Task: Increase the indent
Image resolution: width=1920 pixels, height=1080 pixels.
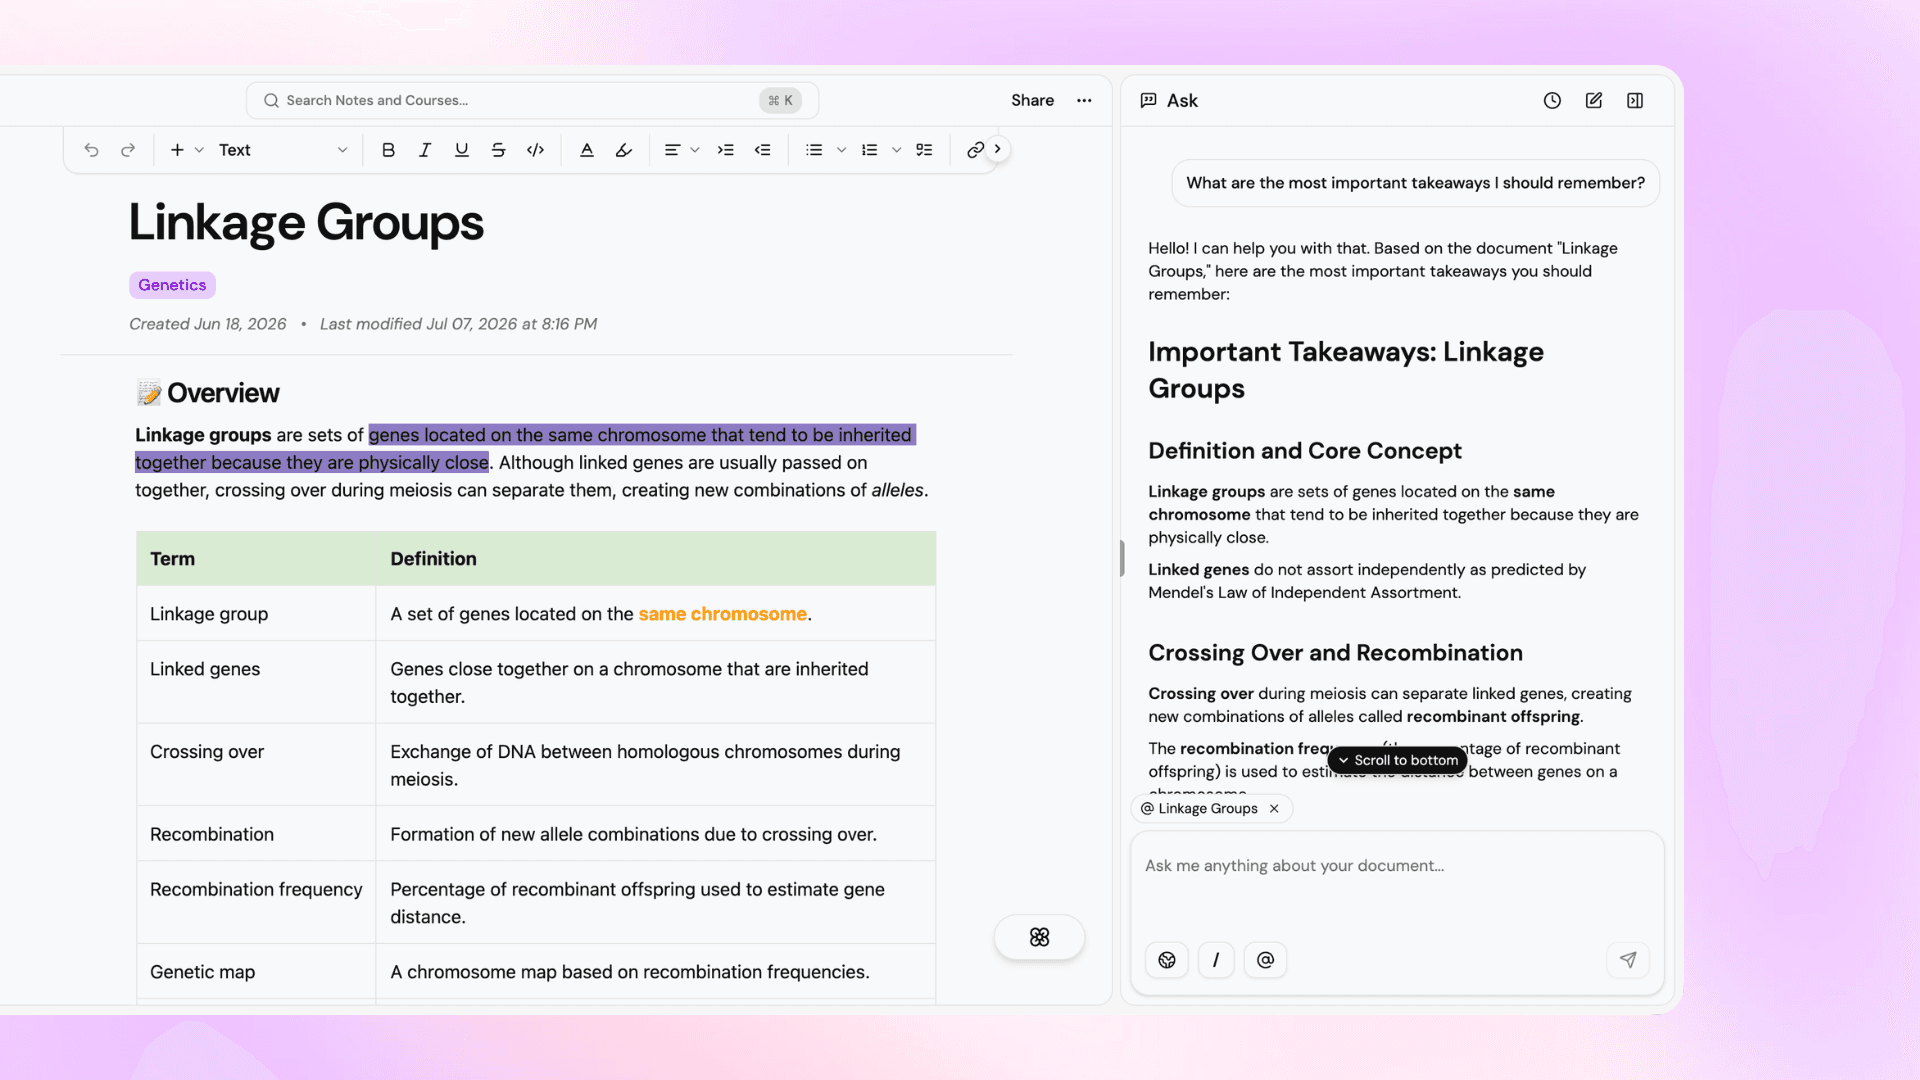Action: click(x=726, y=150)
